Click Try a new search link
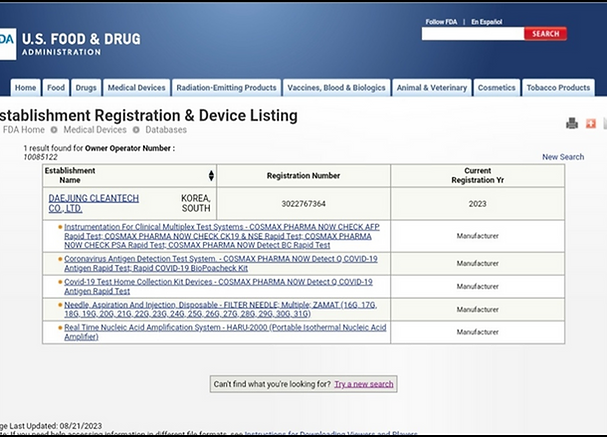The height and width of the screenshot is (437, 607). click(x=364, y=384)
